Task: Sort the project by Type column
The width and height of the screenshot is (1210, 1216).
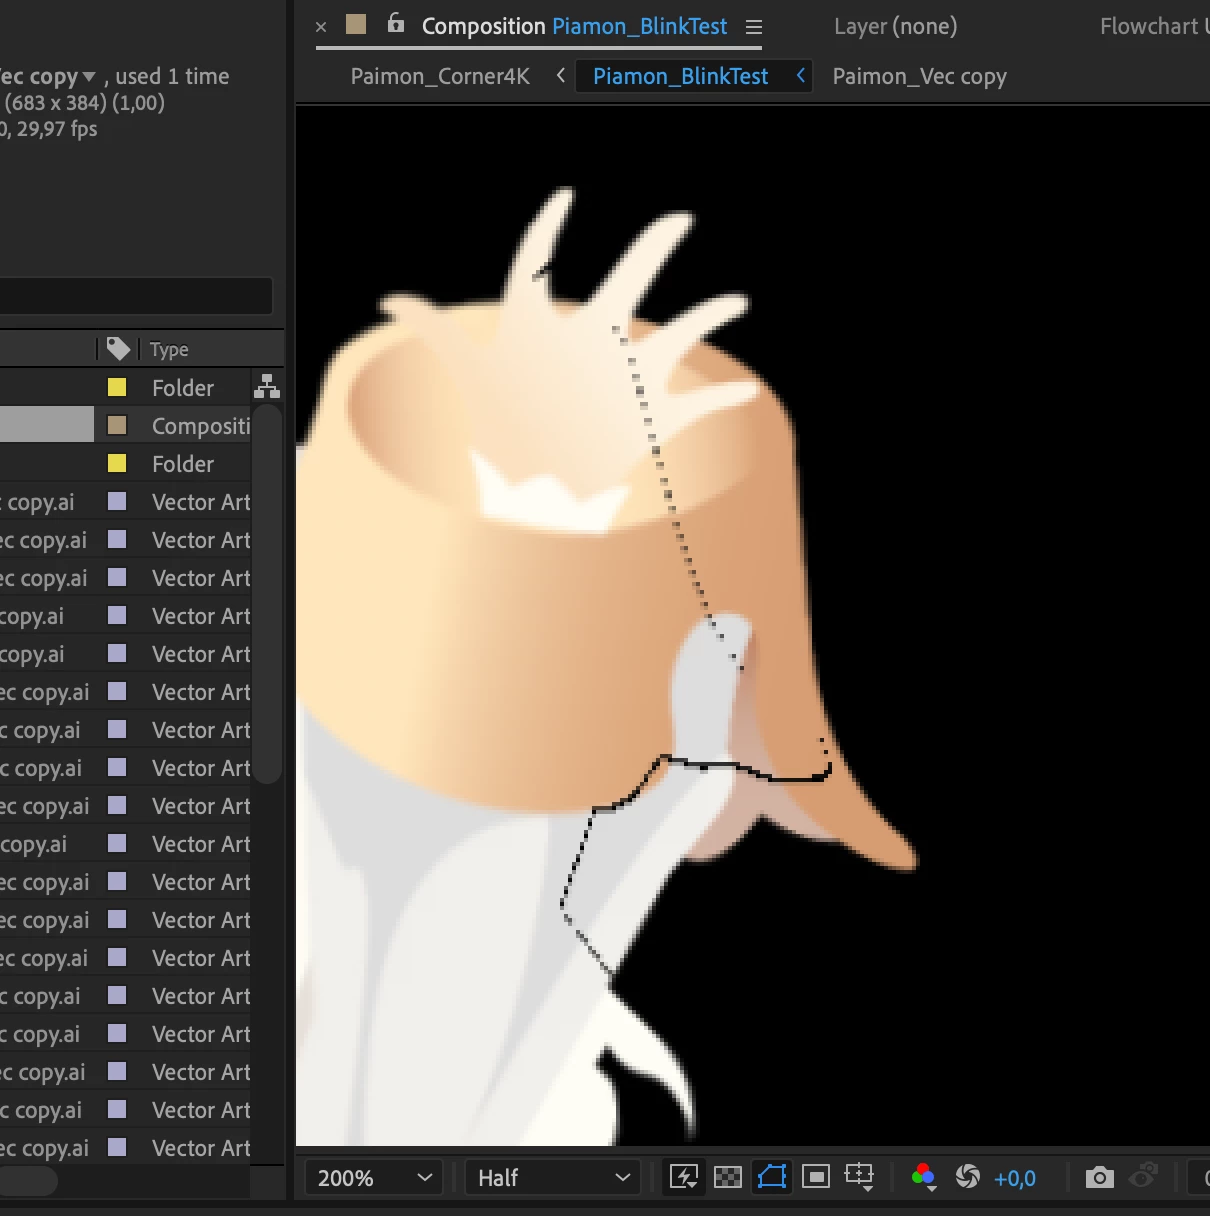Action: point(169,349)
